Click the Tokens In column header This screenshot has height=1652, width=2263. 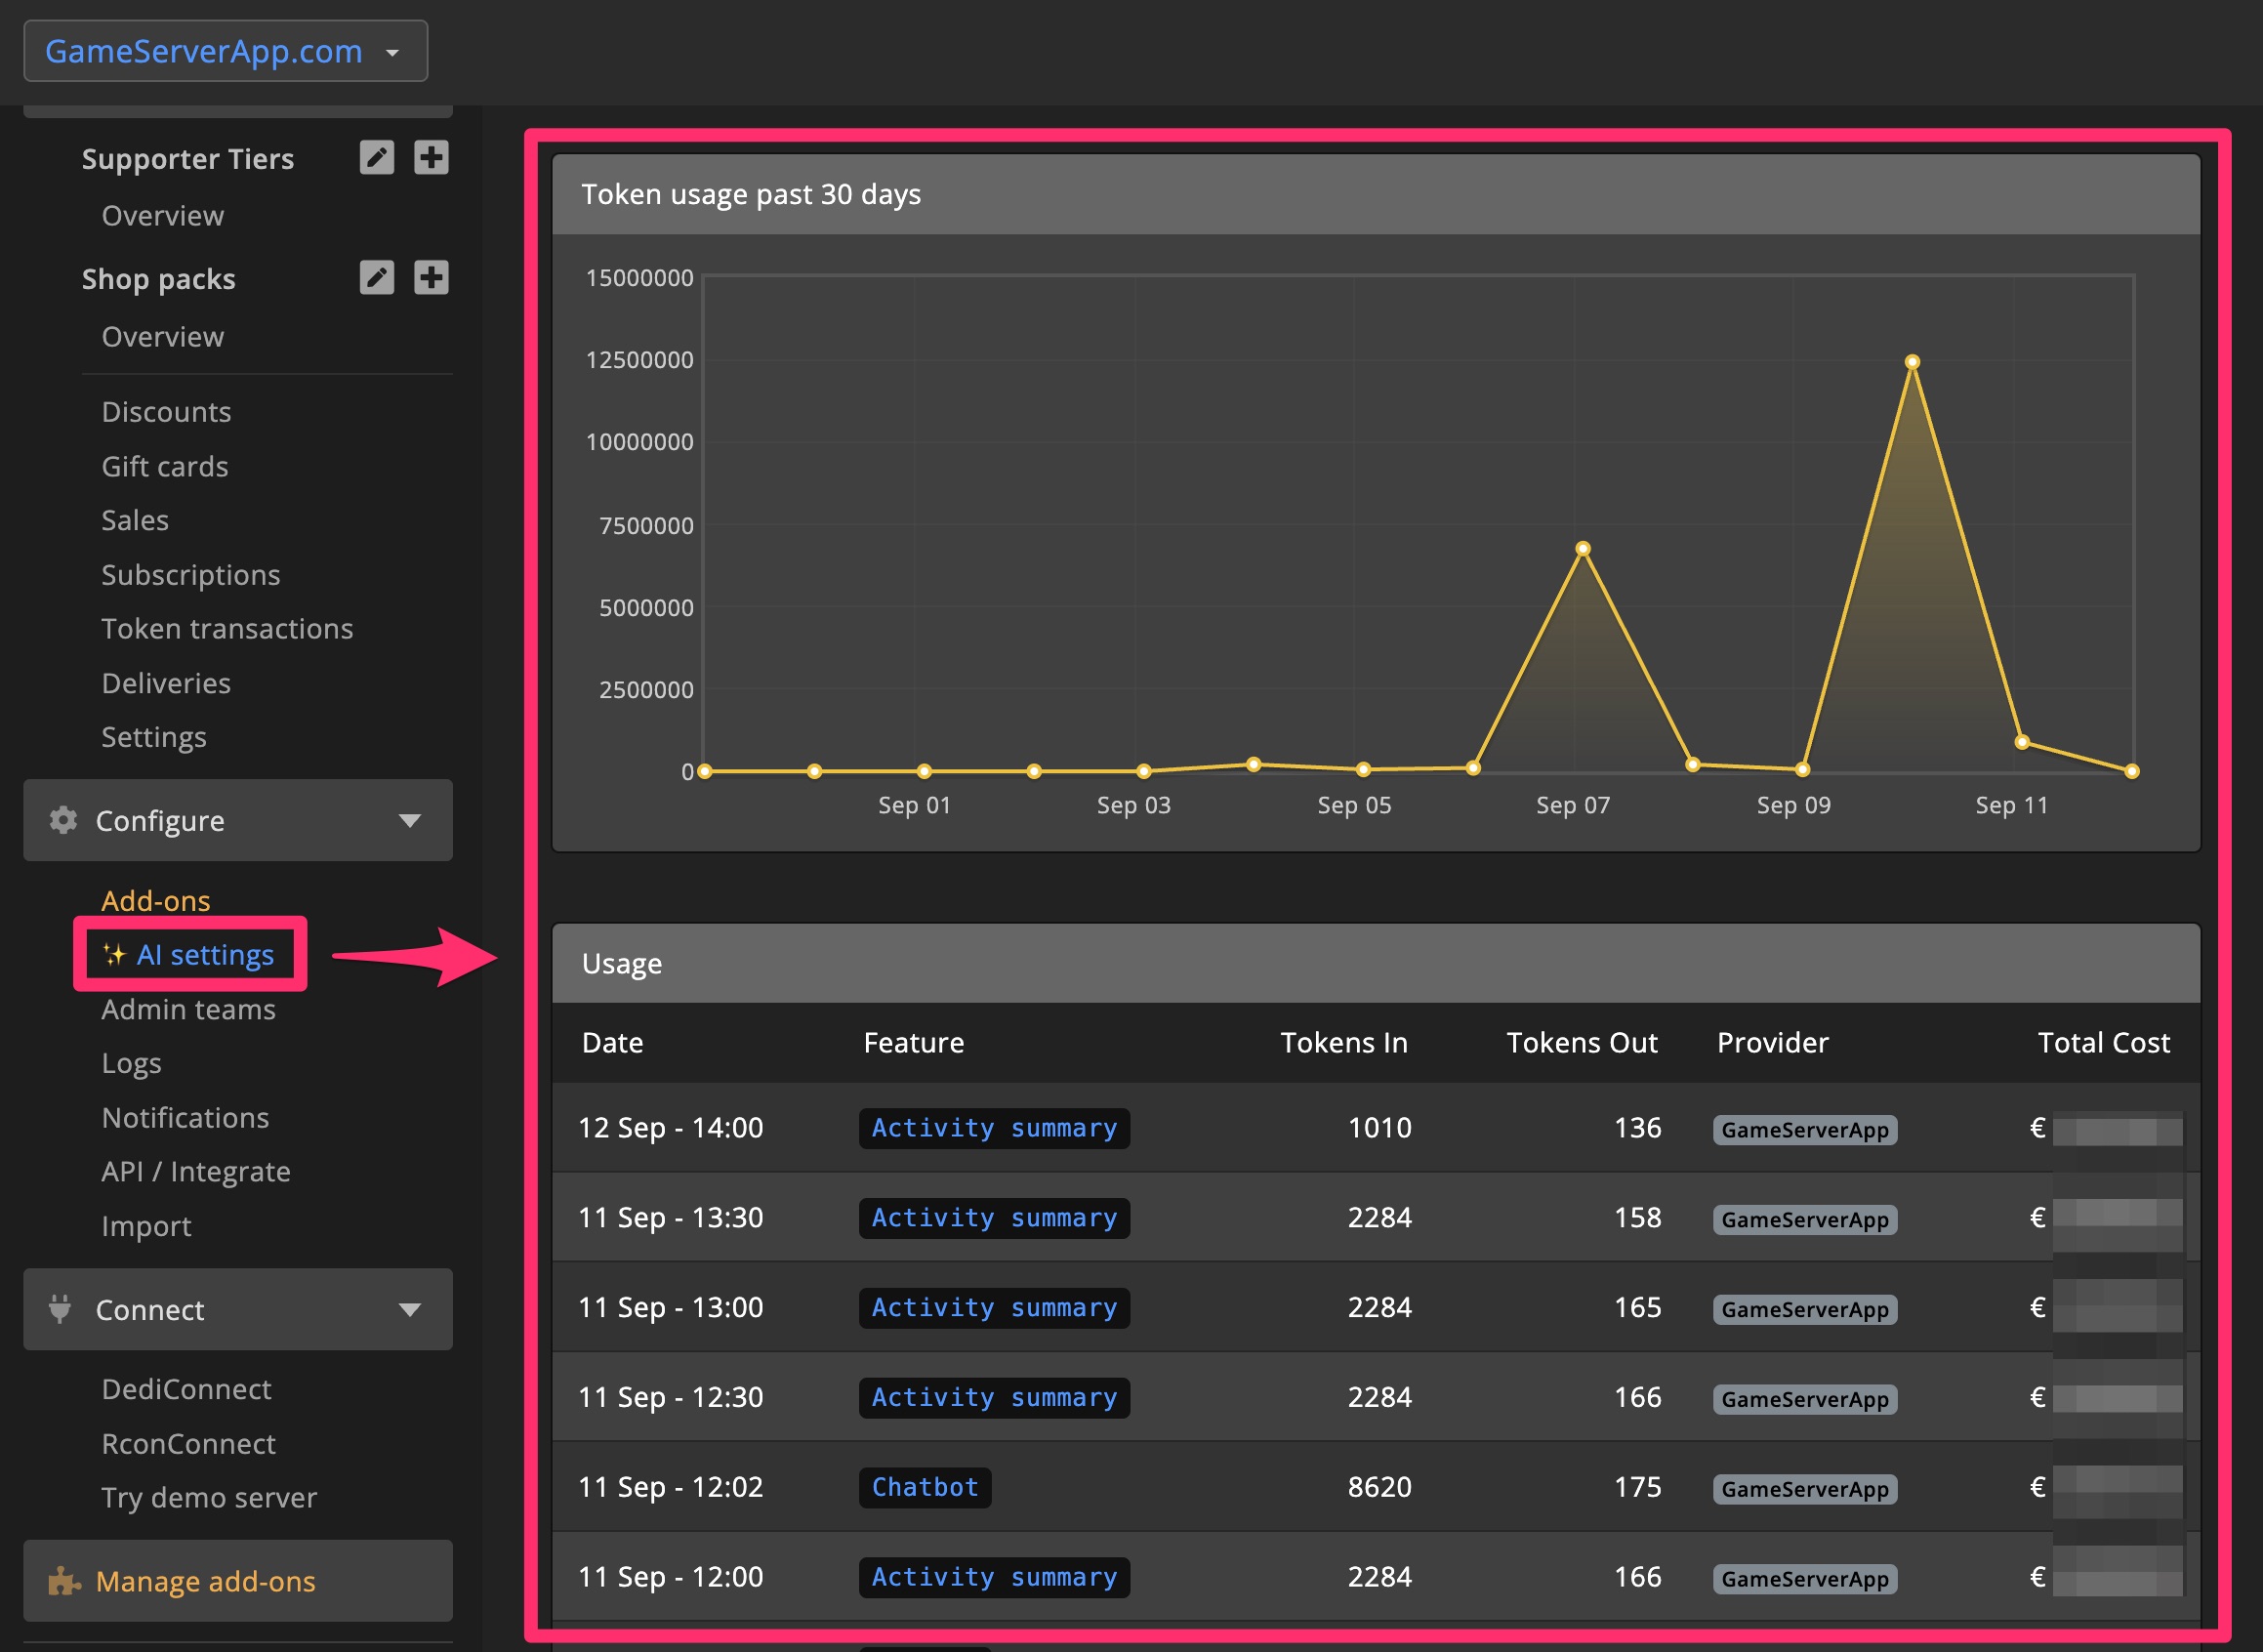click(1344, 1043)
